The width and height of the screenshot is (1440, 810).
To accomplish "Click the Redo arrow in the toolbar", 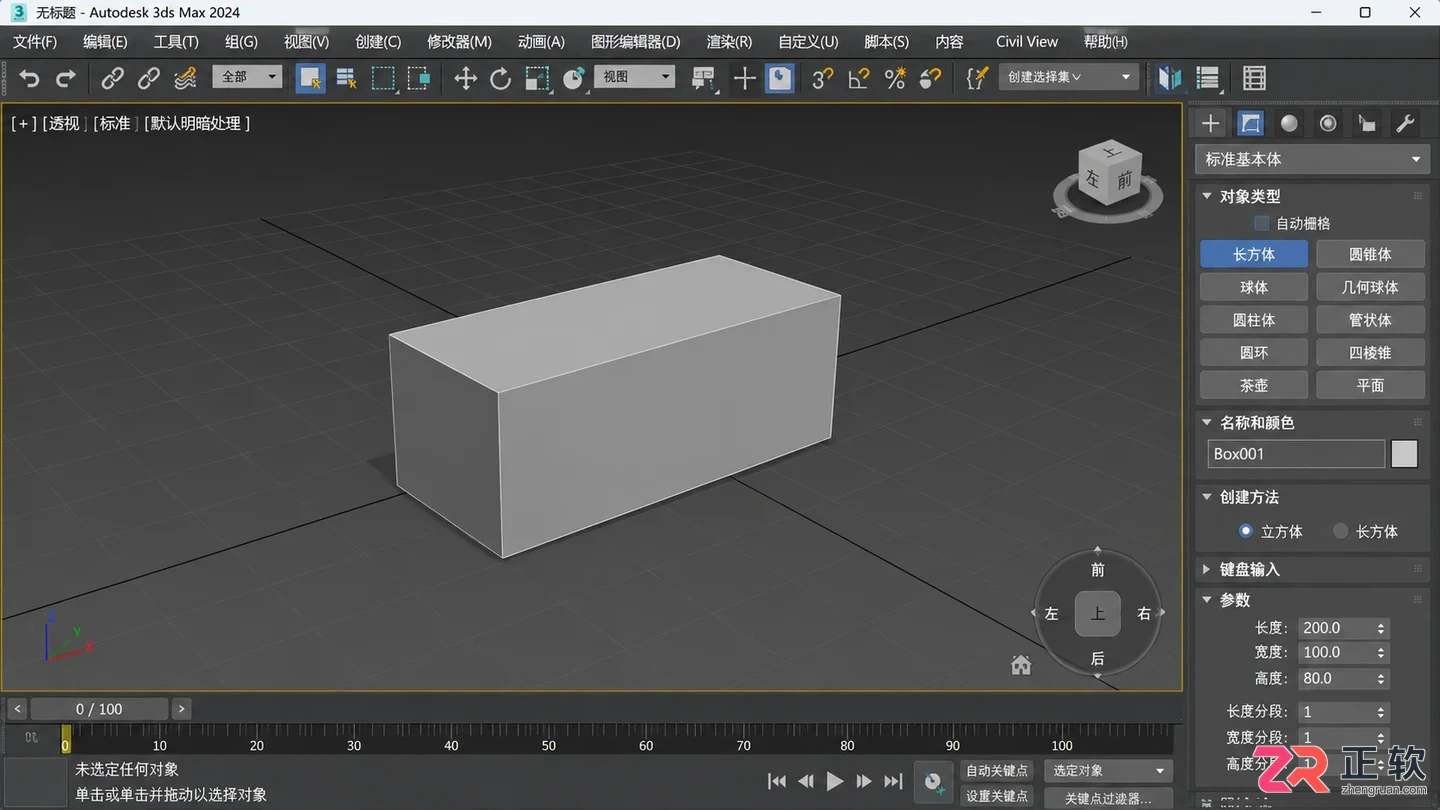I will [66, 78].
